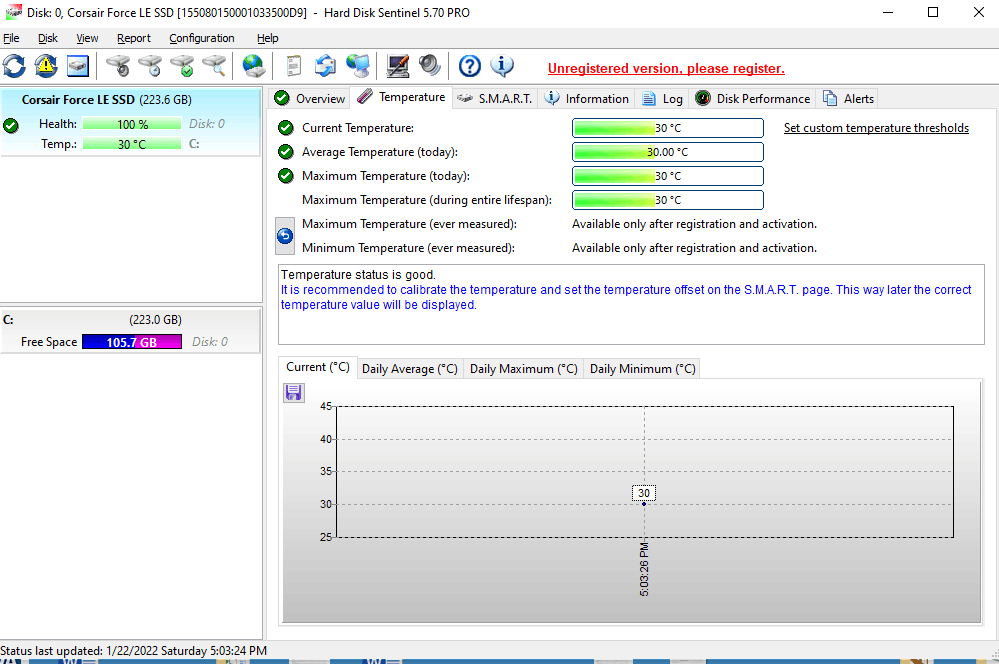
Task: Click the information speech bubble icon
Action: [x=502, y=66]
